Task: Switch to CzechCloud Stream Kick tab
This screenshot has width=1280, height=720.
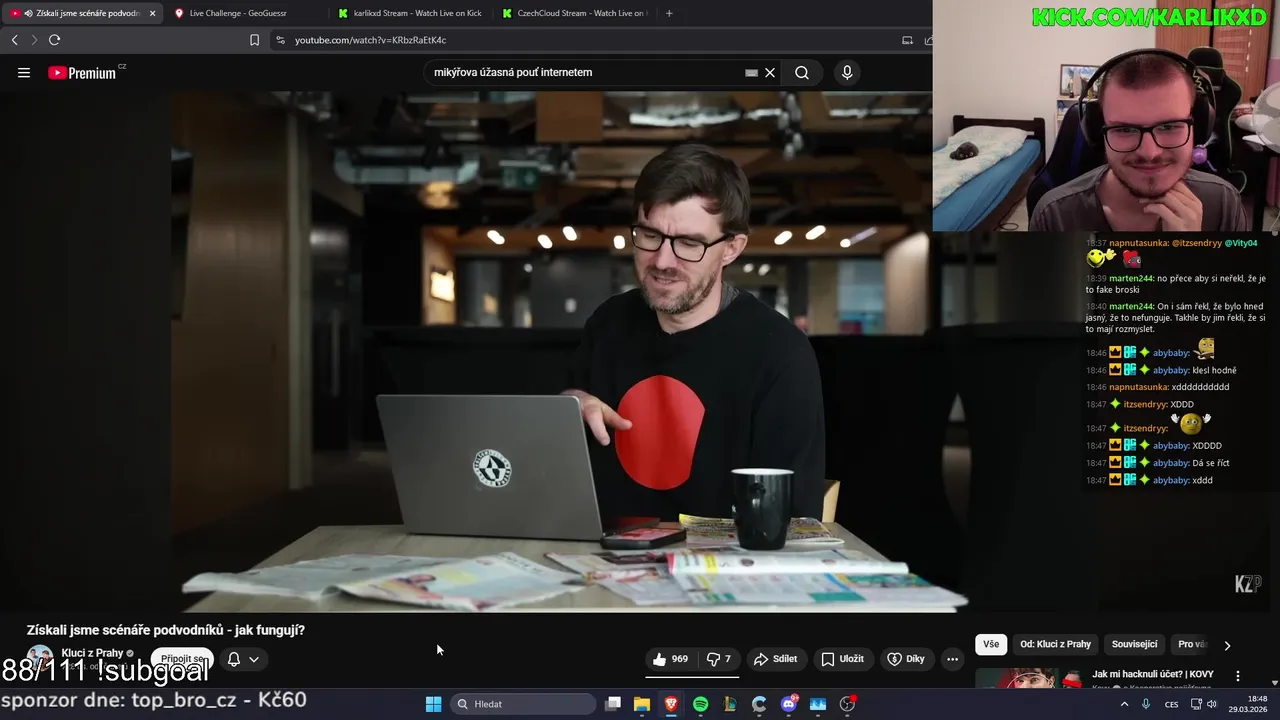Action: click(575, 13)
